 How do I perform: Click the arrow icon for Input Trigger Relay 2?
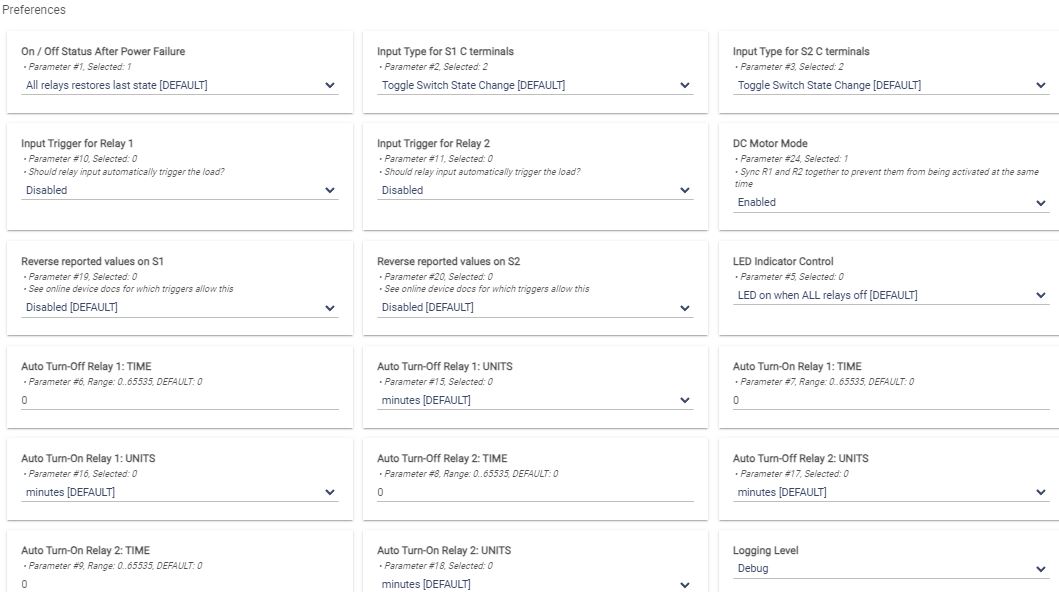tap(685, 190)
